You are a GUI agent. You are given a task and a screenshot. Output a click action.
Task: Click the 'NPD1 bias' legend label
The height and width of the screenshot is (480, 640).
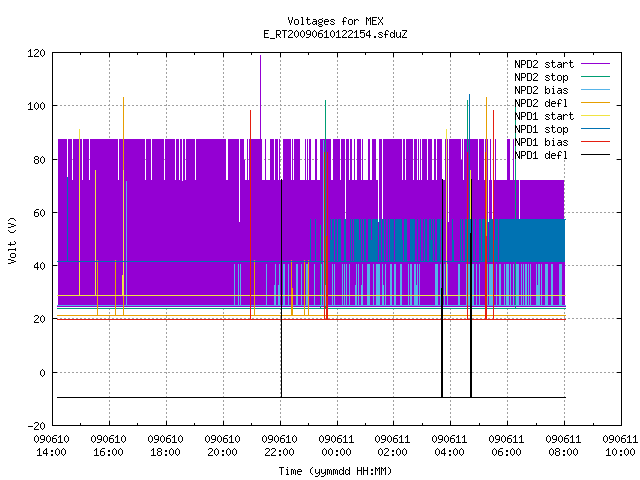541,142
